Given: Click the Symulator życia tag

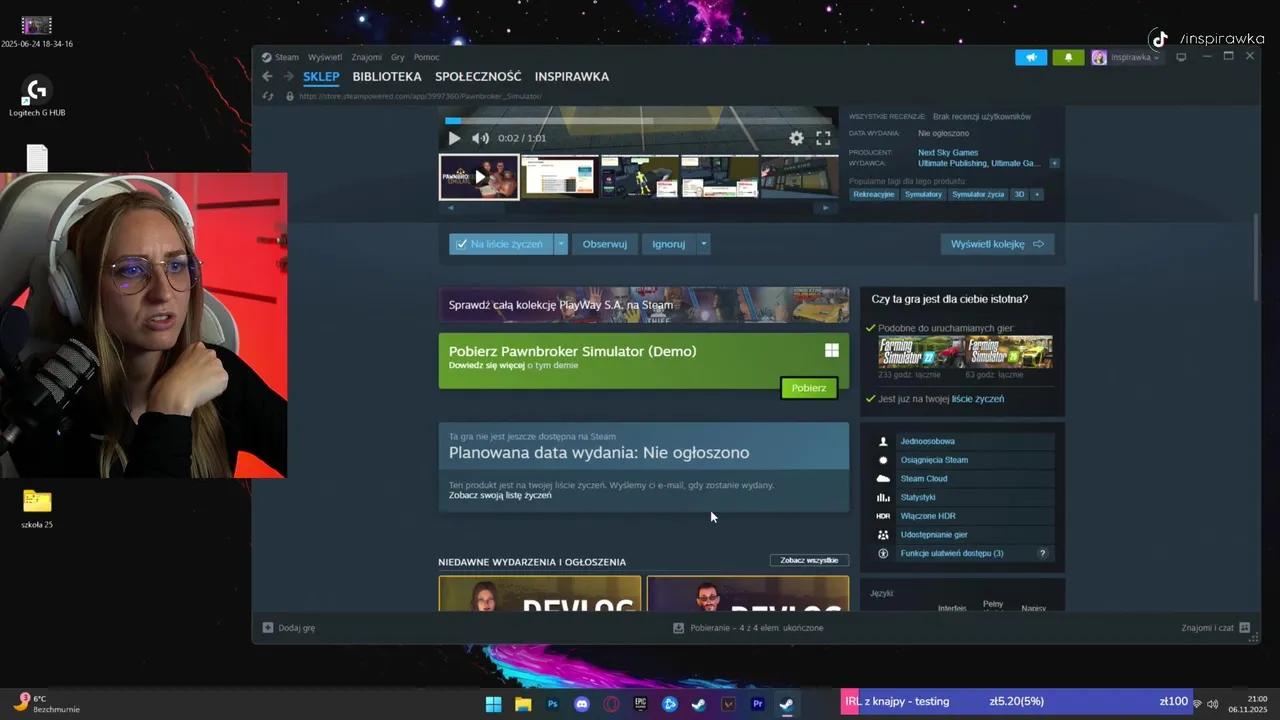Looking at the screenshot, I should [978, 194].
